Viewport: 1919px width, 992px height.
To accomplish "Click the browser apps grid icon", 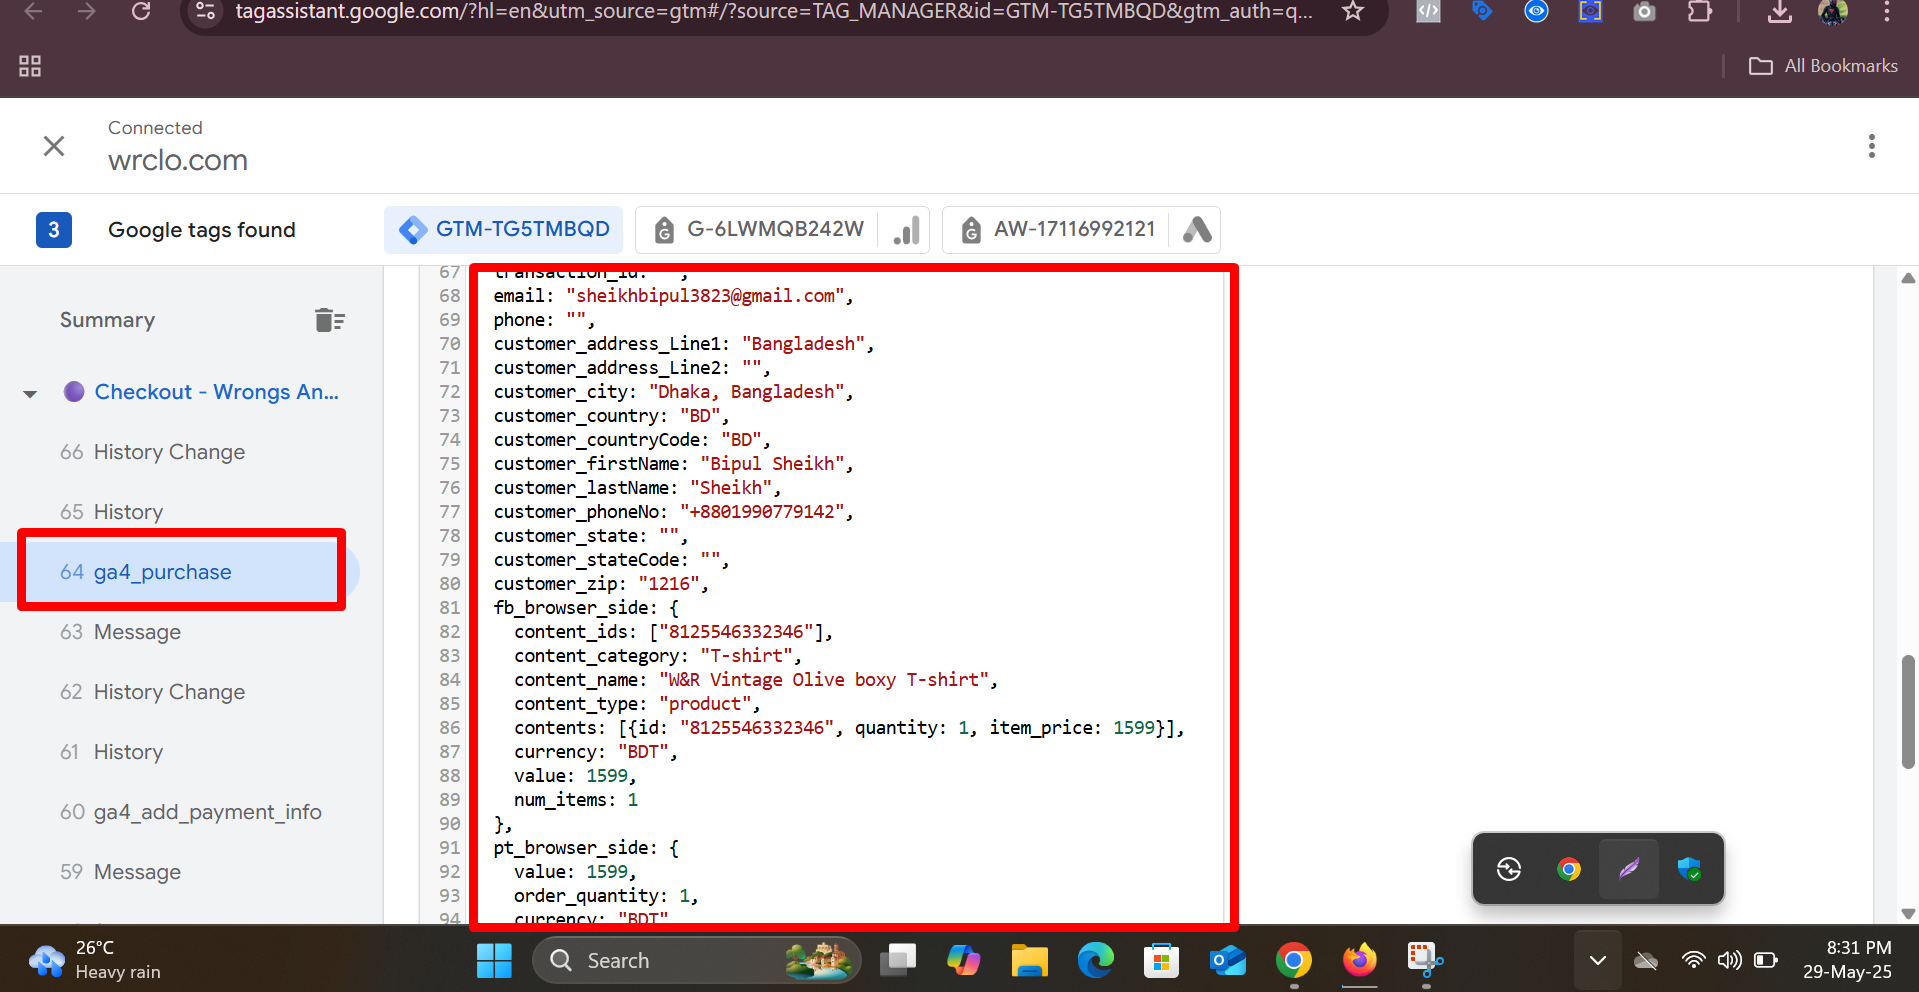I will [x=30, y=66].
